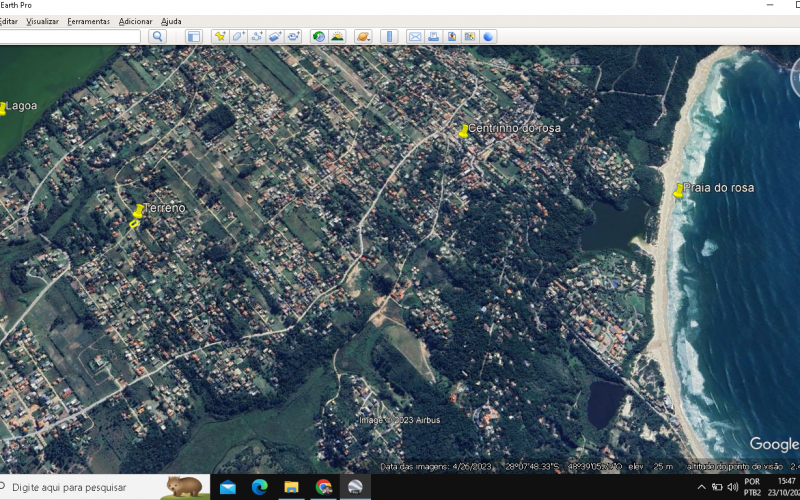
Task: Click the Windows taskbar search box
Action: [85, 487]
